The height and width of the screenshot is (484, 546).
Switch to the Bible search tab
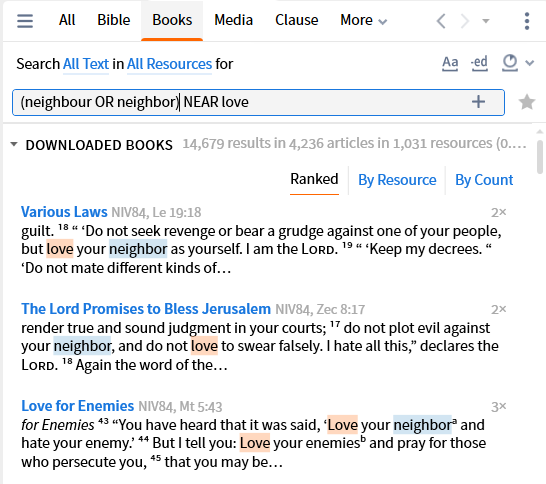pos(114,20)
